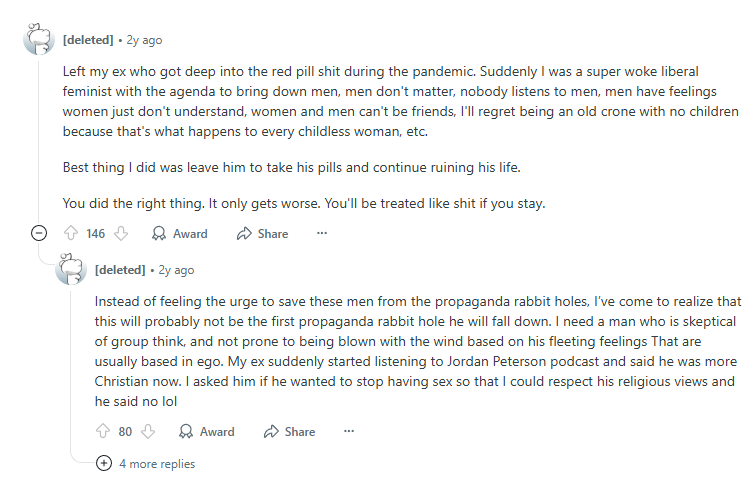Click the top comment's user avatar
The height and width of the screenshot is (480, 750).
tap(39, 40)
